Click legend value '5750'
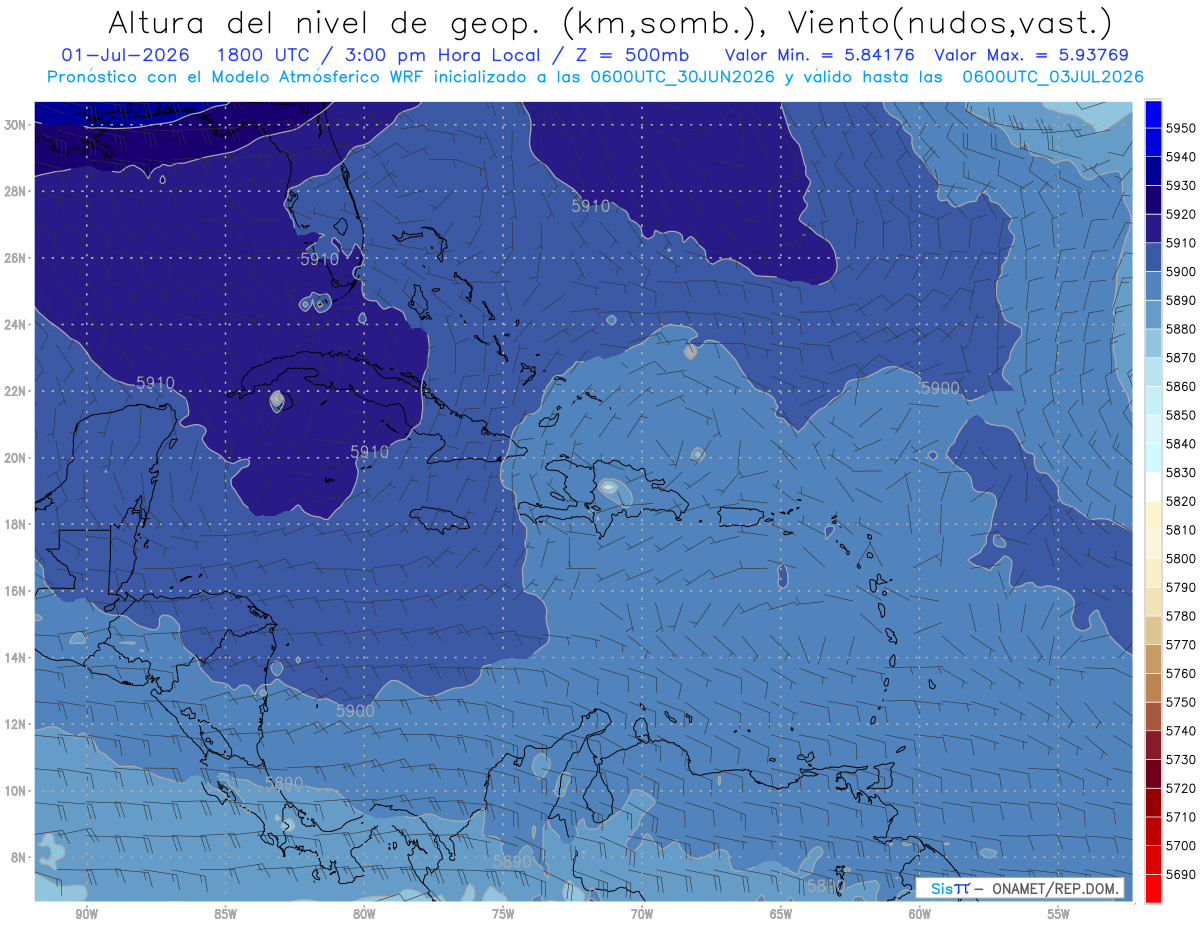The height and width of the screenshot is (927, 1200). pos(1180,702)
